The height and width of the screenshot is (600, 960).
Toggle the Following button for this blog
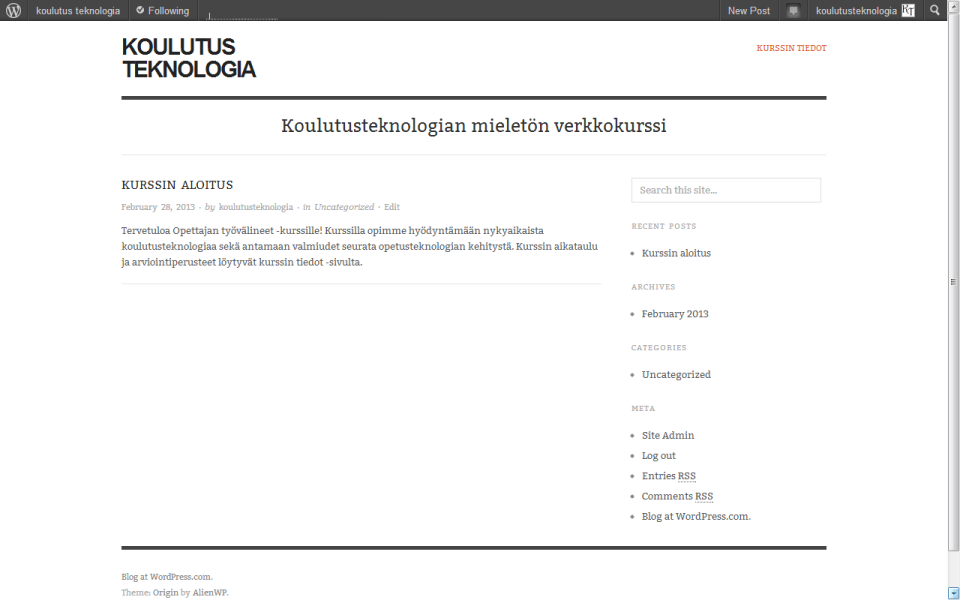click(x=163, y=11)
